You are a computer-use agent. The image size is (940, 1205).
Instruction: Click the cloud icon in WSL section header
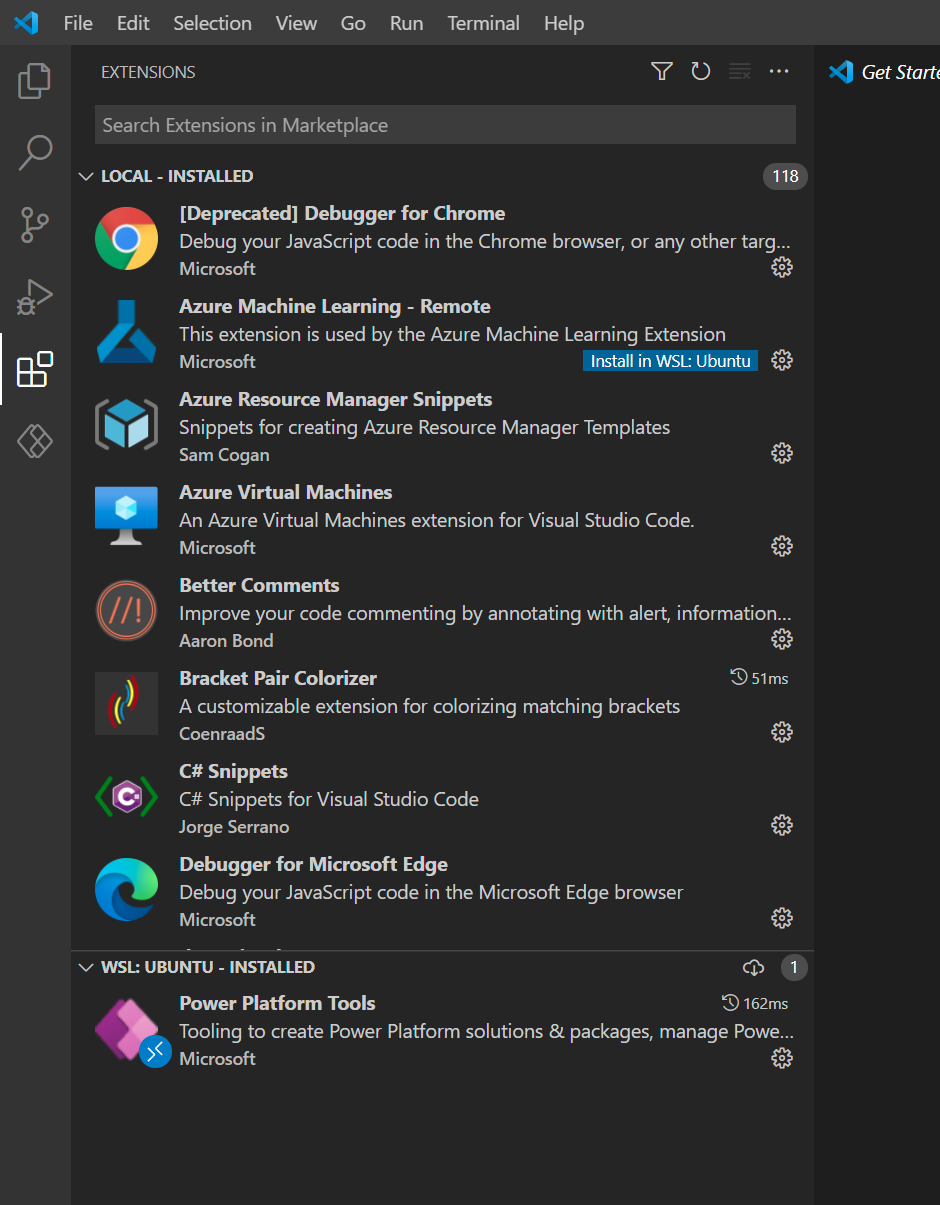tap(753, 967)
